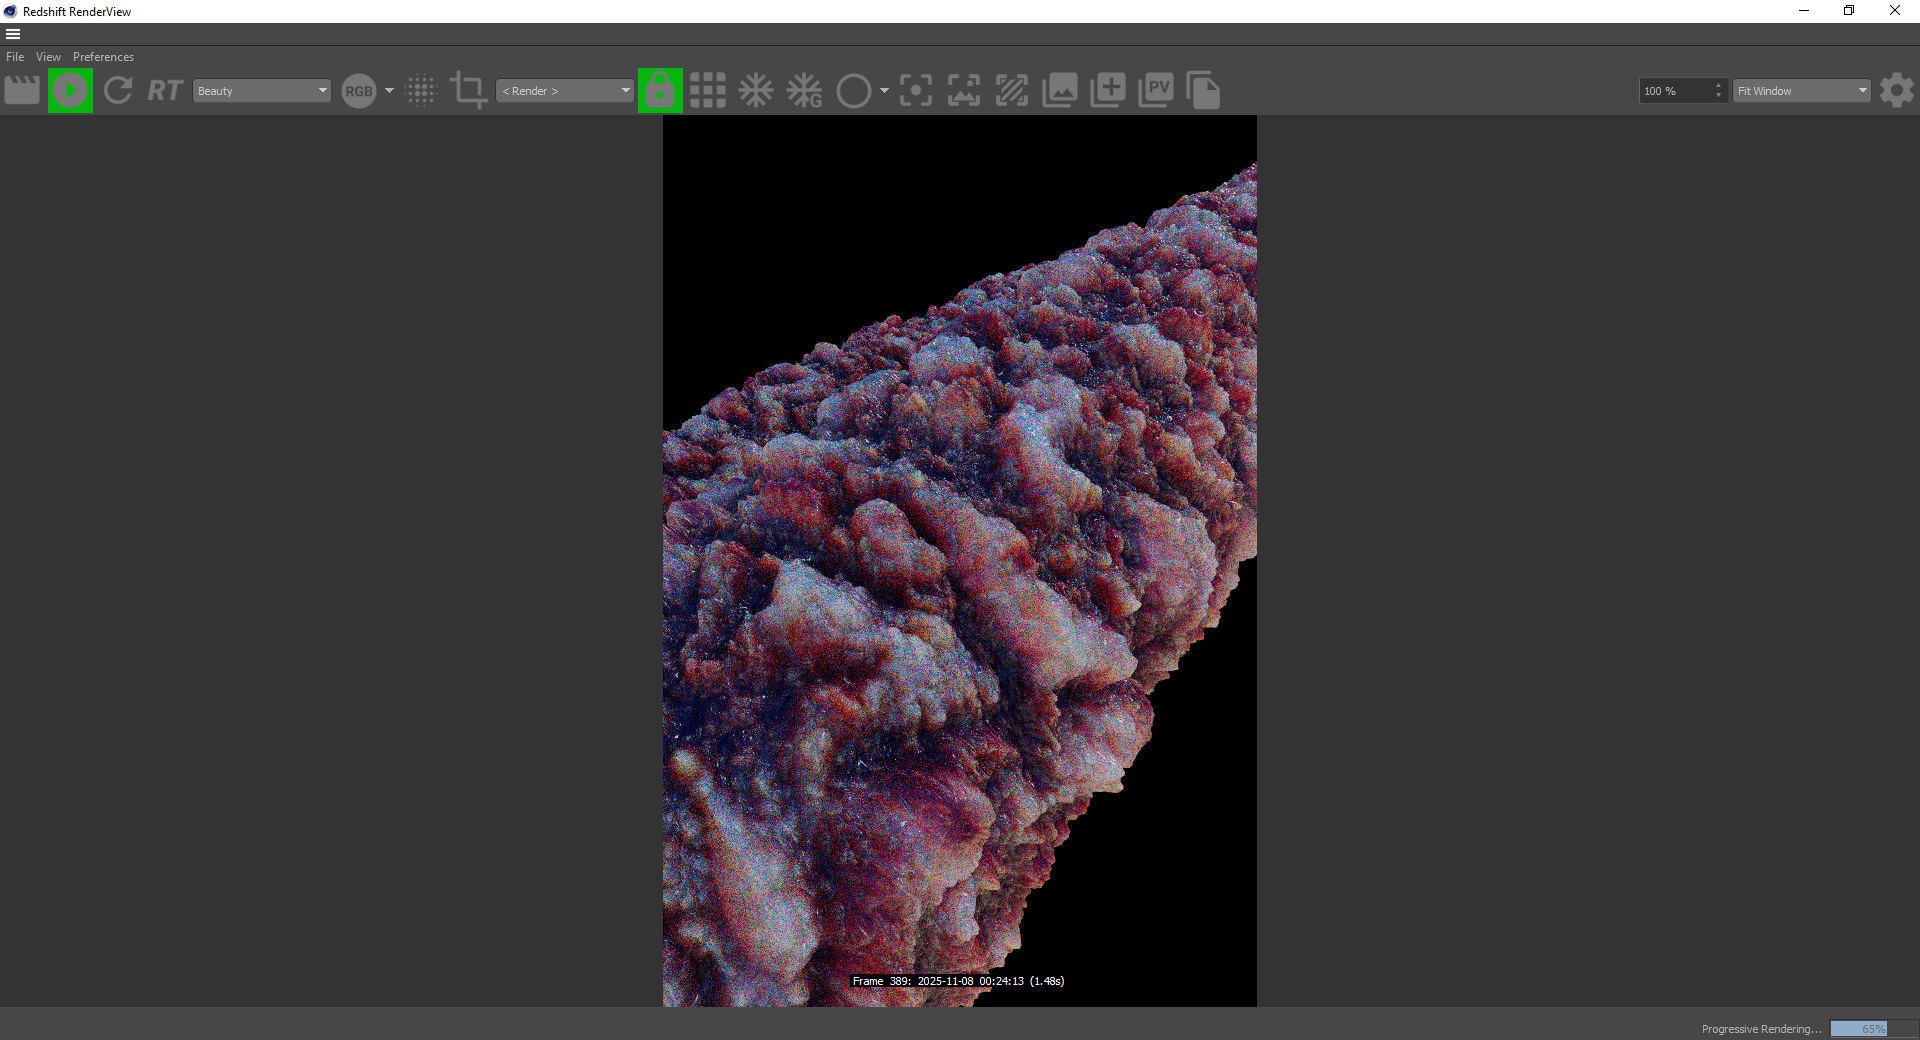1920x1040 pixels.
Task: Click the 100 % zoom input field
Action: tap(1676, 91)
